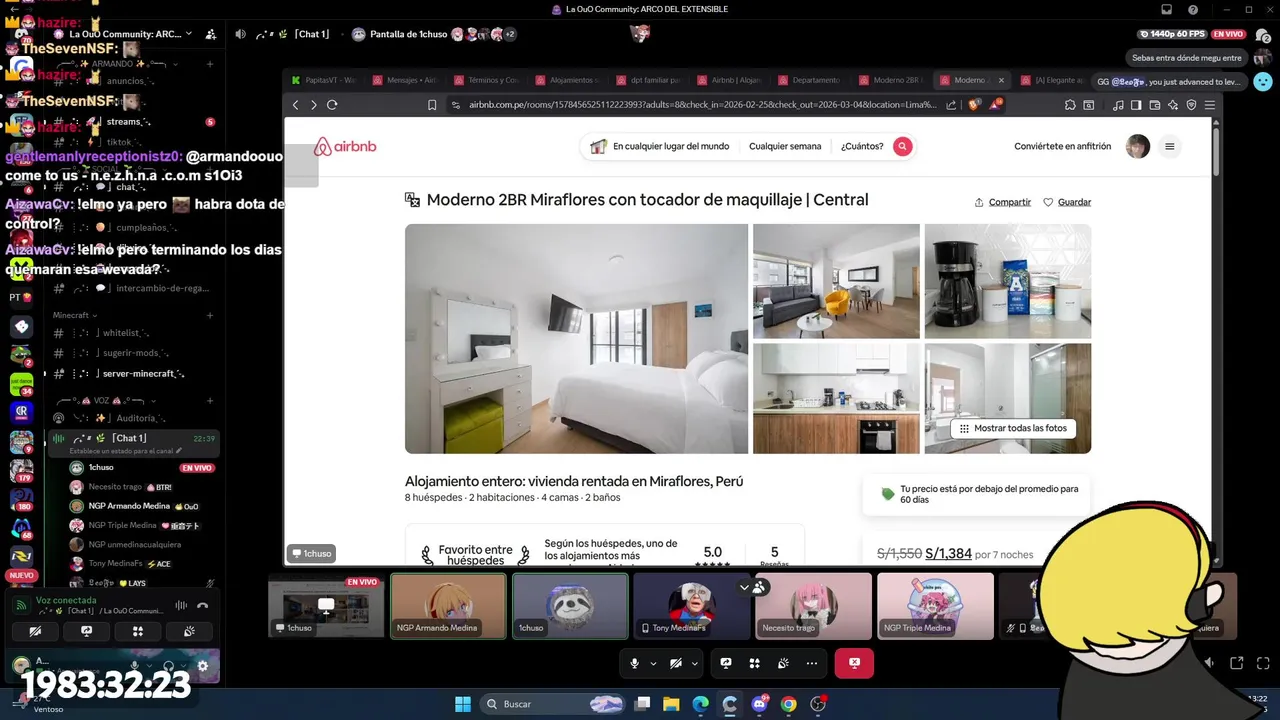Click the red Airbnb search button
Image resolution: width=1280 pixels, height=720 pixels.
point(903,146)
